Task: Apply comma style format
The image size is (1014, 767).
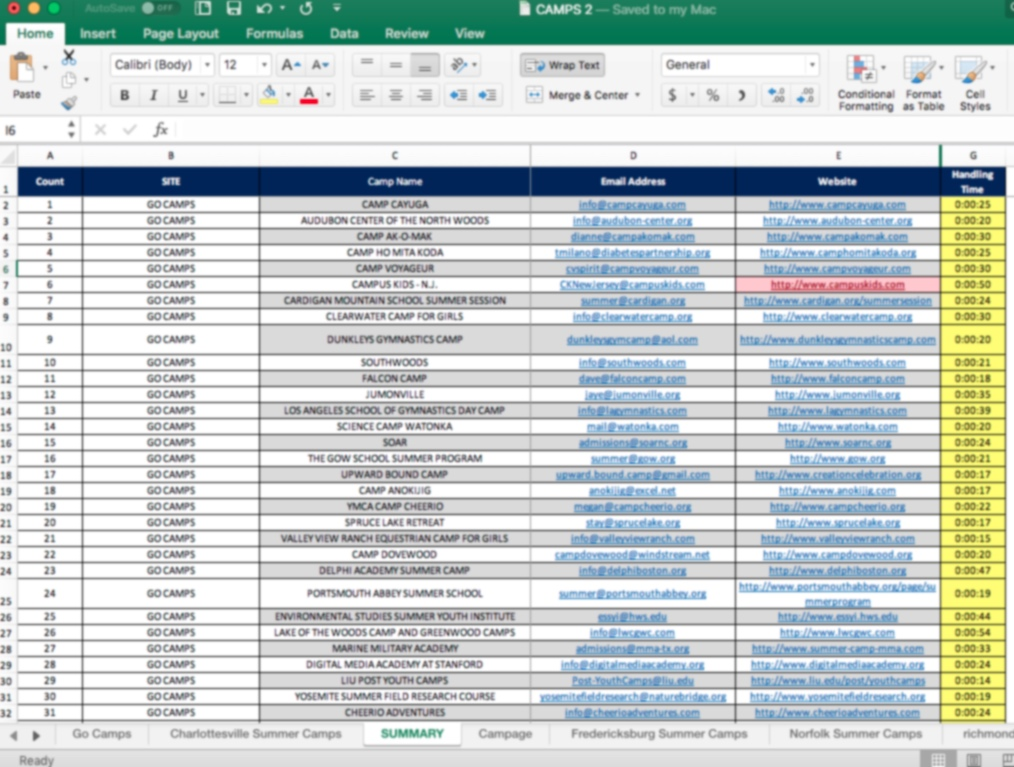Action: [741, 96]
